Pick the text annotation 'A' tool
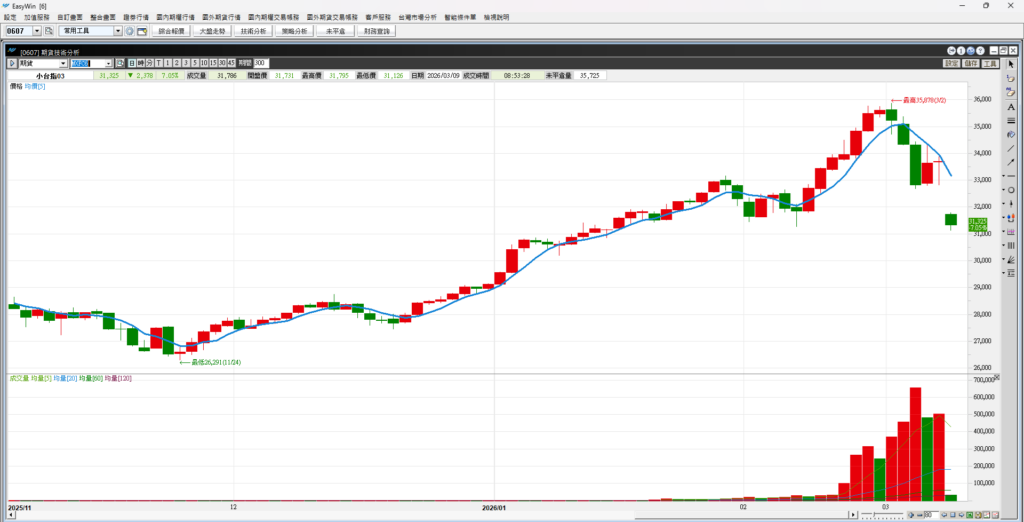The width and height of the screenshot is (1024, 522). pyautogui.click(x=1011, y=106)
